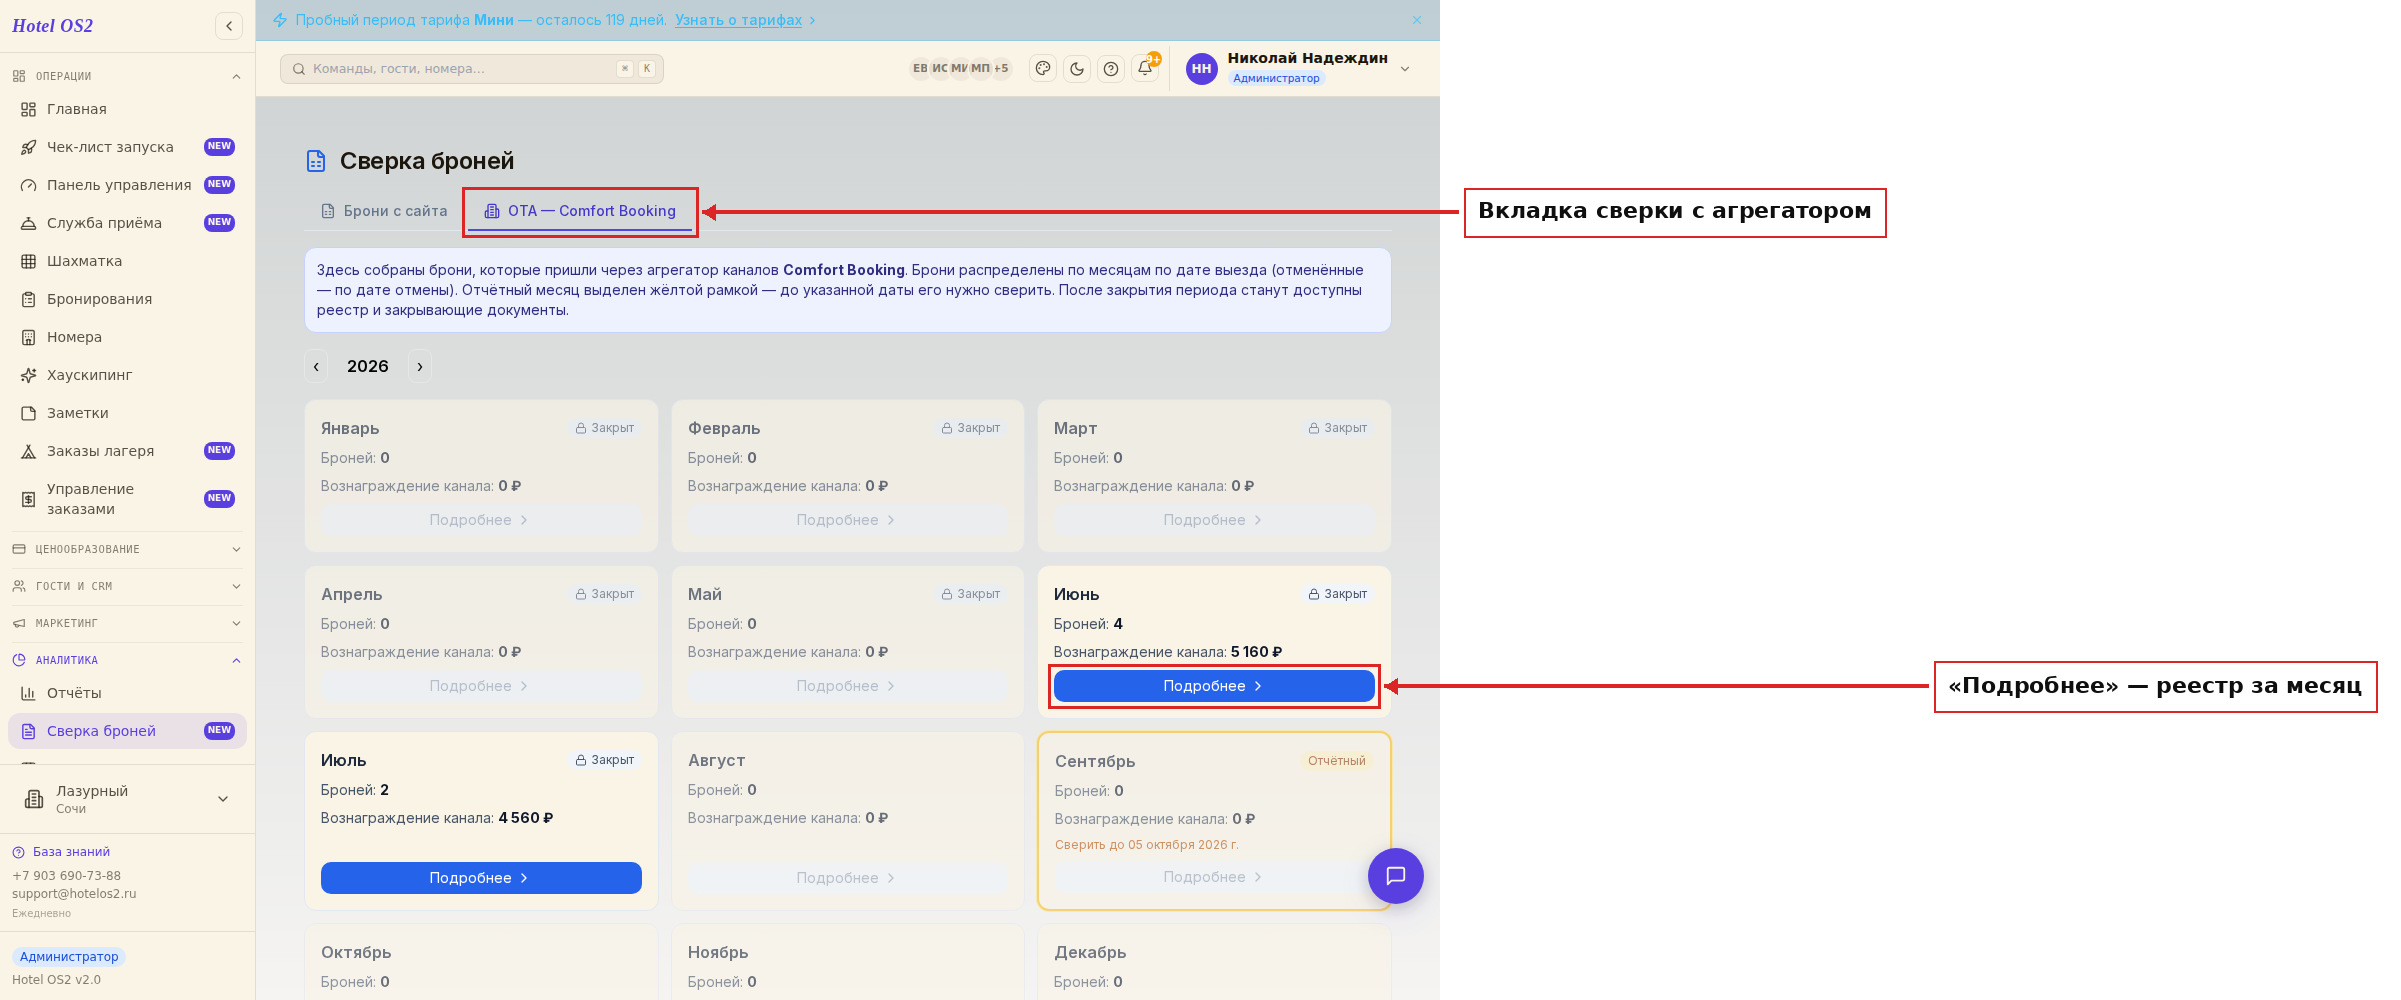Click the Закрыт lock badge on Июнь

1338,594
